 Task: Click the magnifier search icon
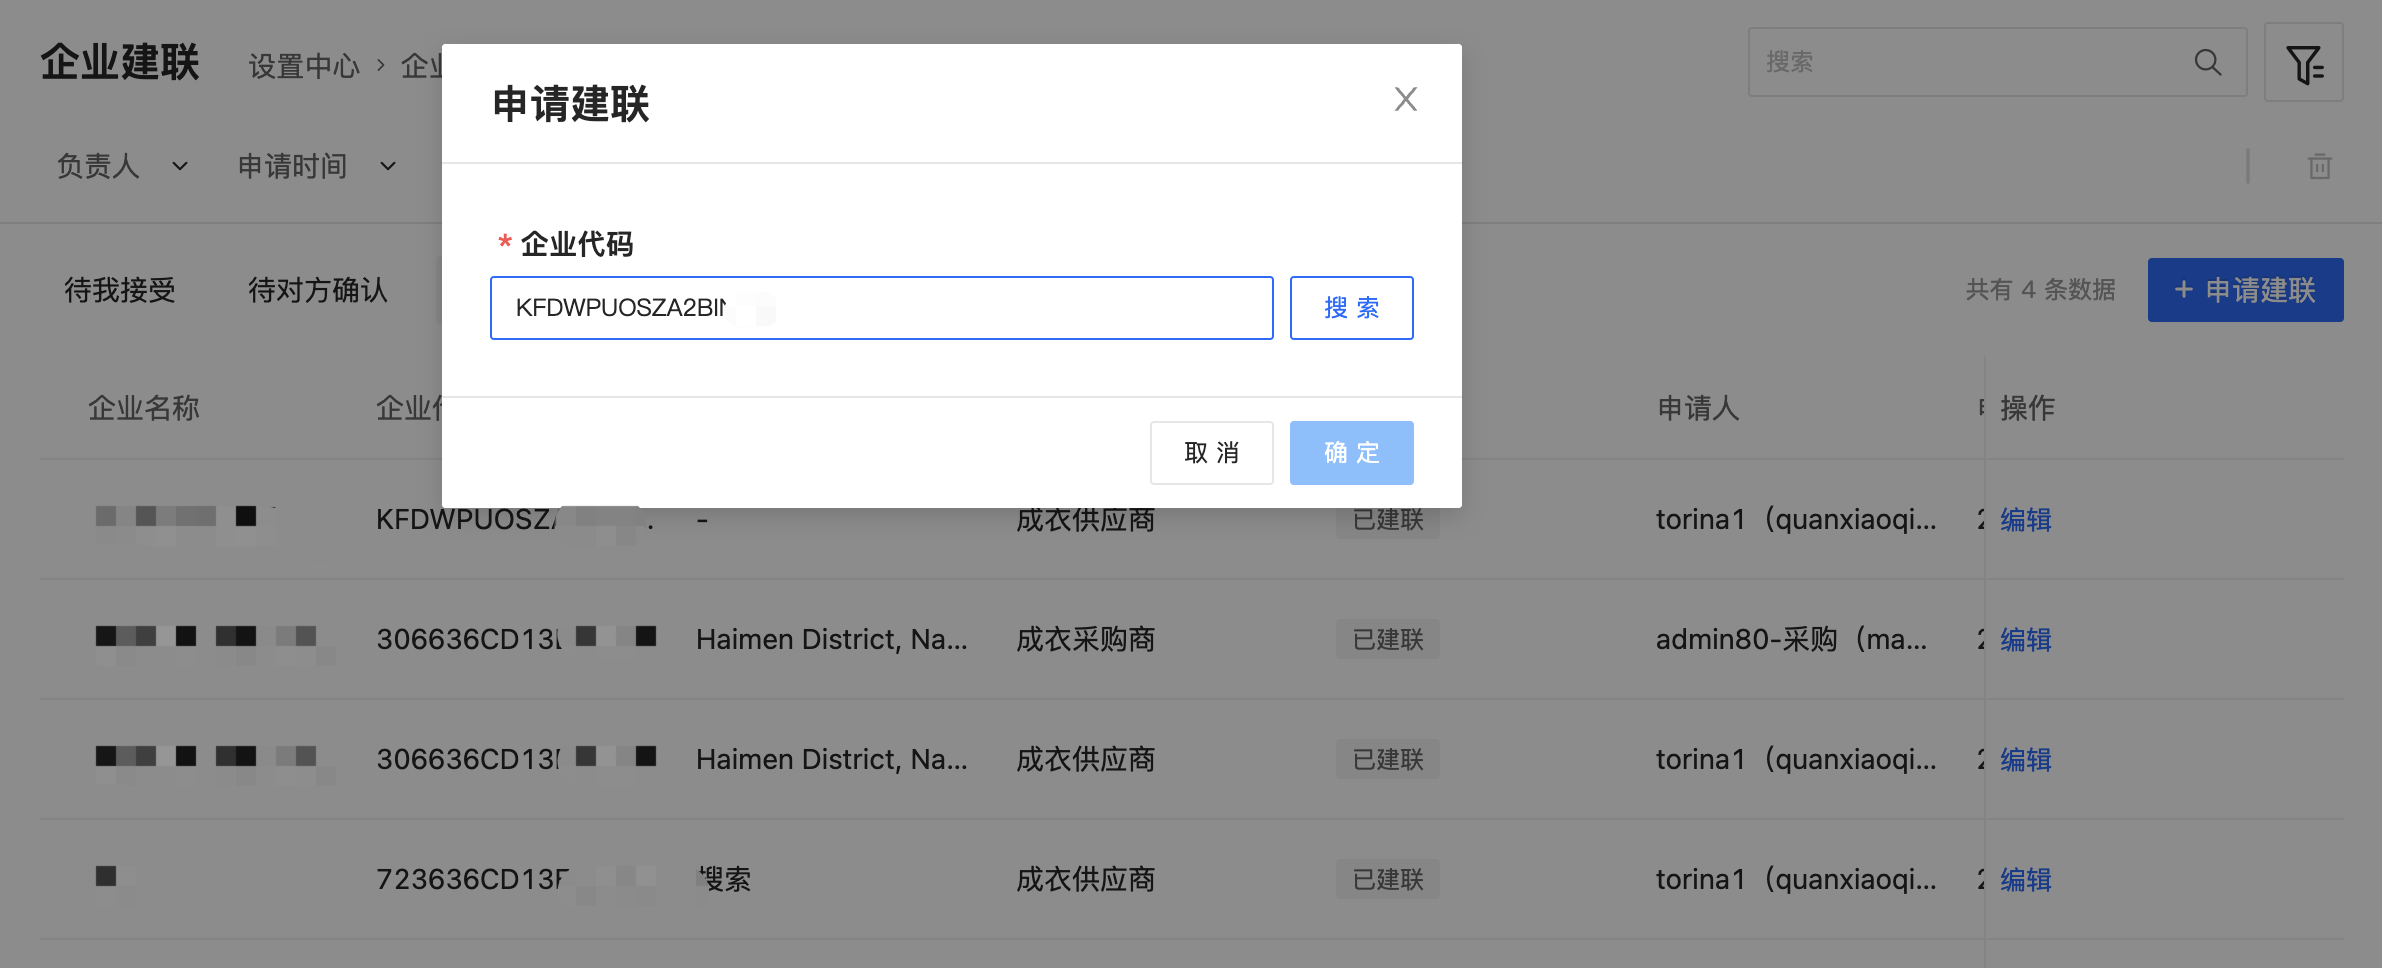pyautogui.click(x=2207, y=63)
